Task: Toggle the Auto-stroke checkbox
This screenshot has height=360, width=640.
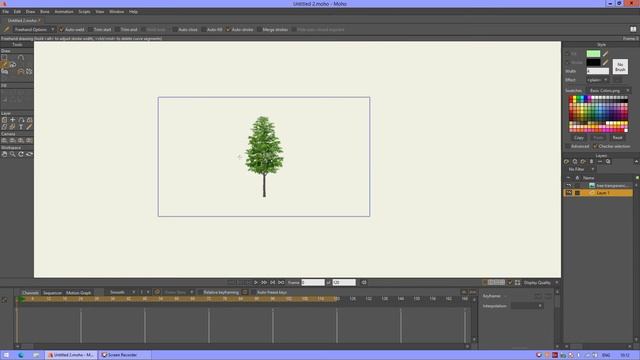Action: coord(228,29)
